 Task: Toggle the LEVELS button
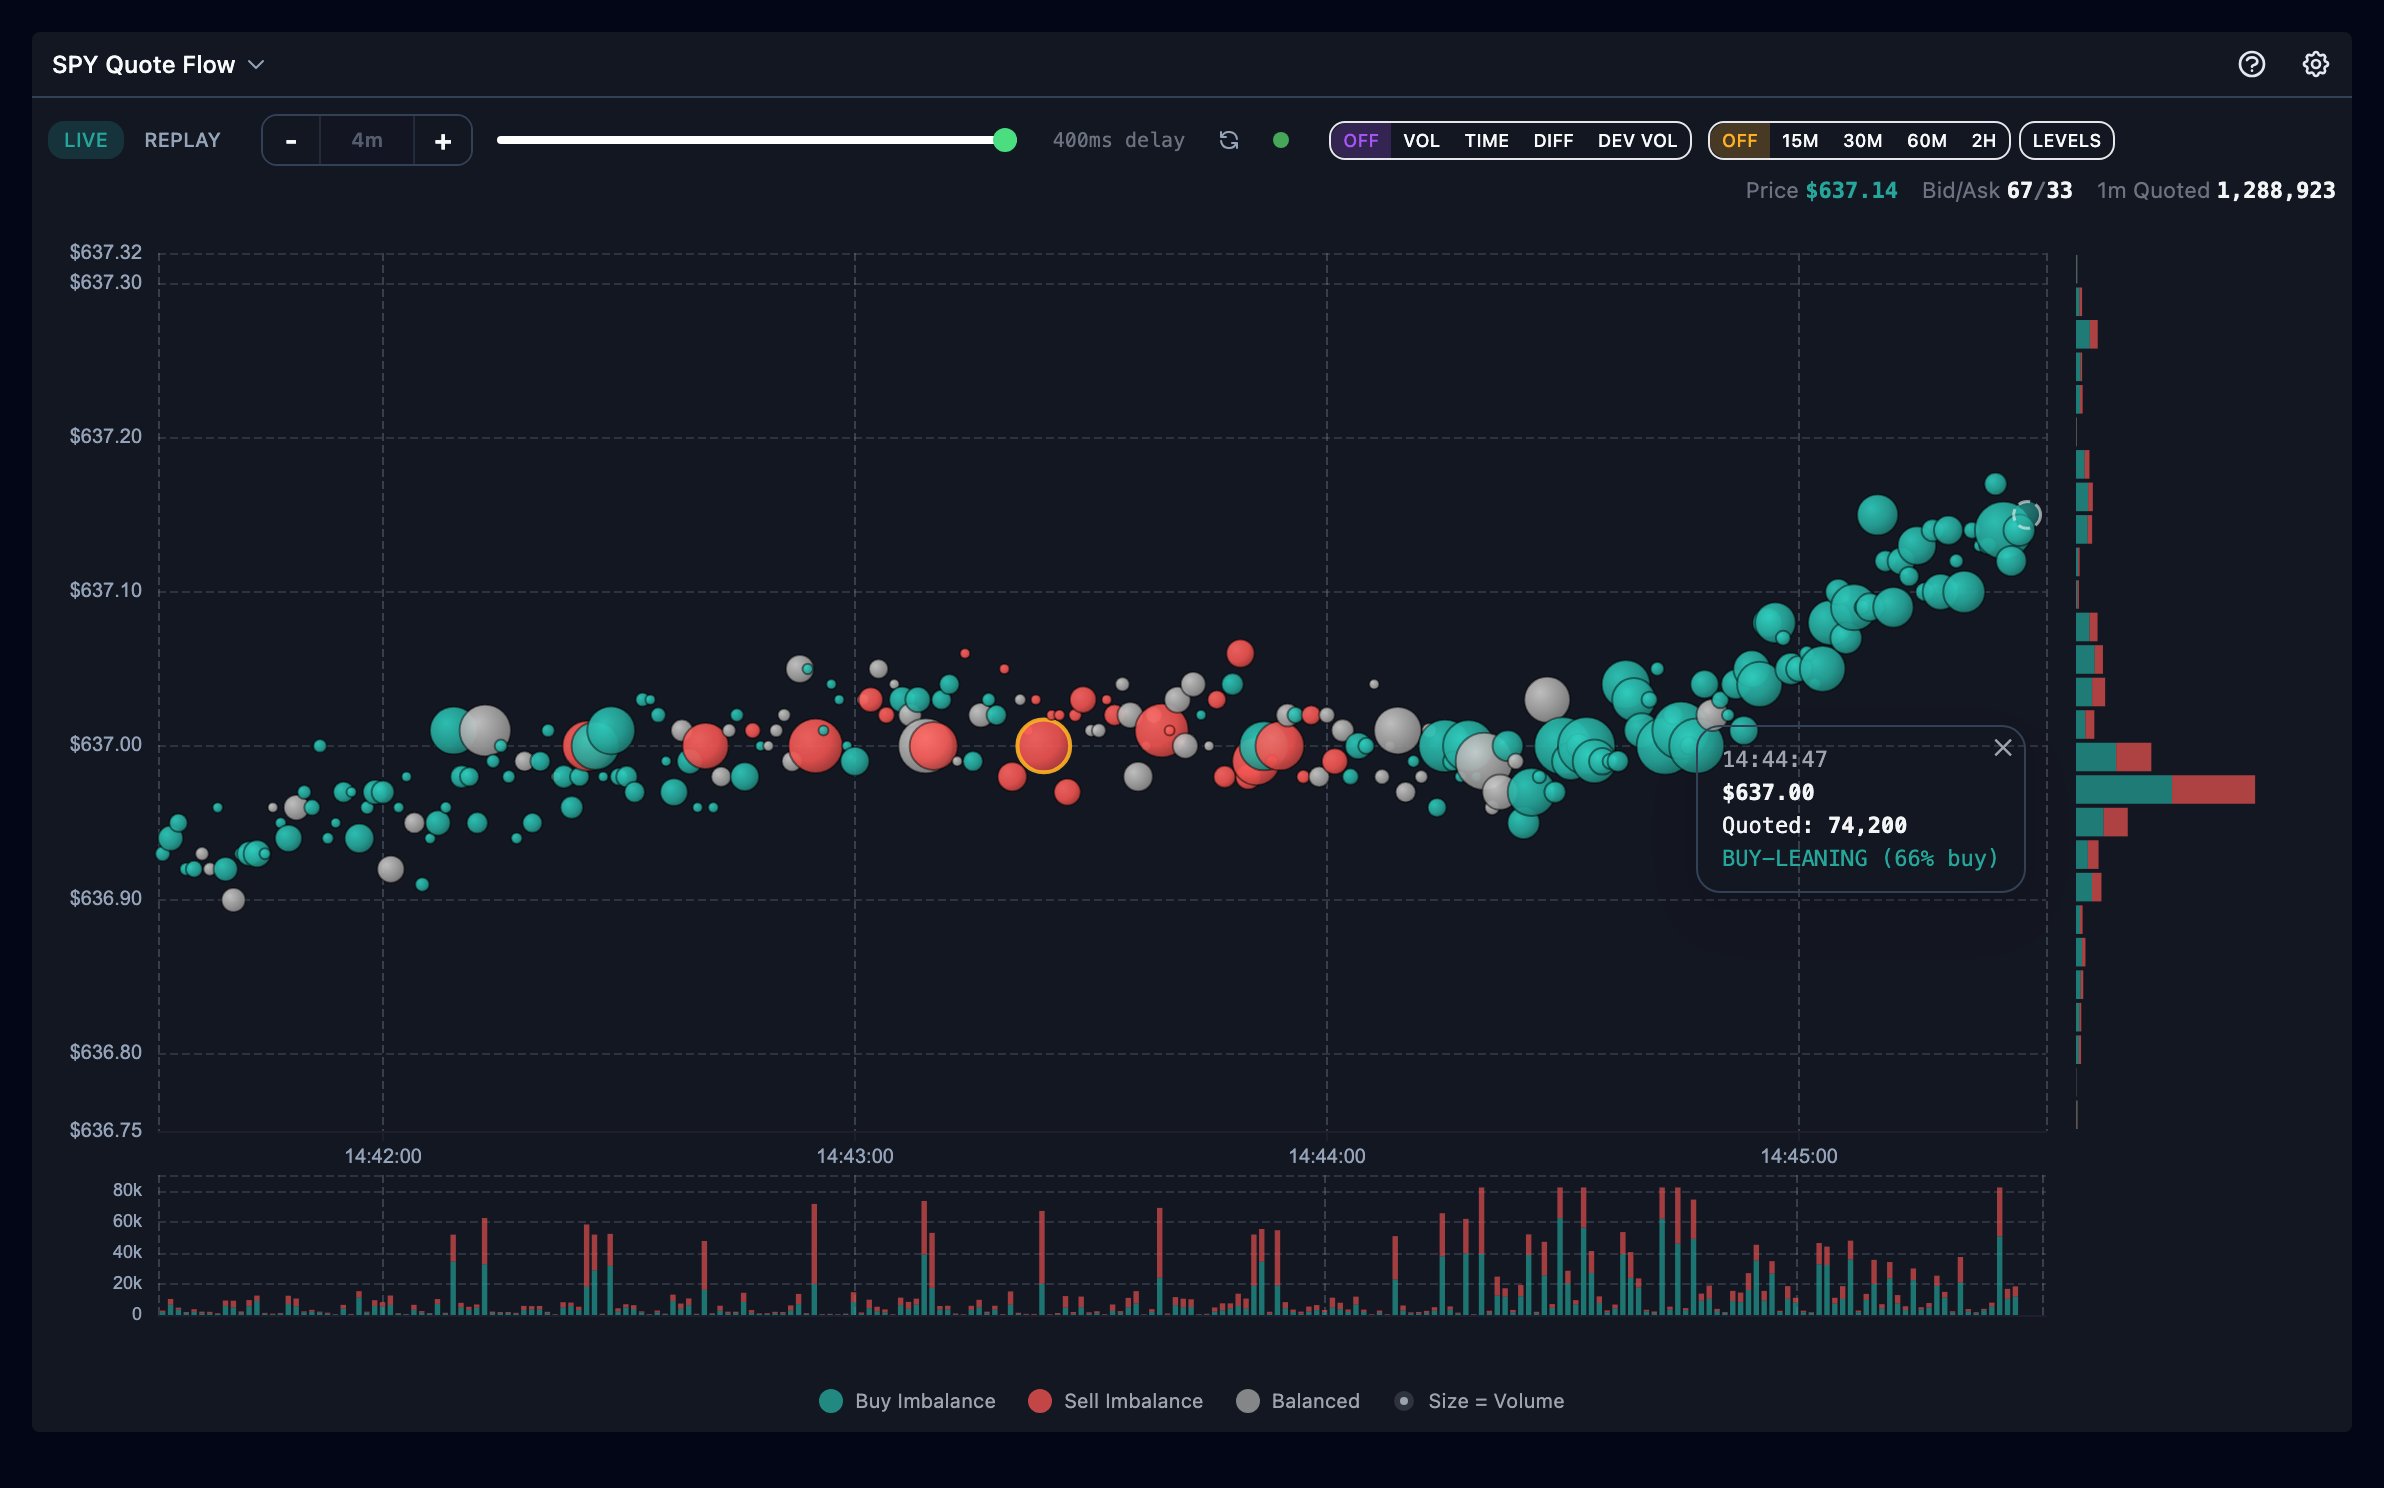[2066, 141]
